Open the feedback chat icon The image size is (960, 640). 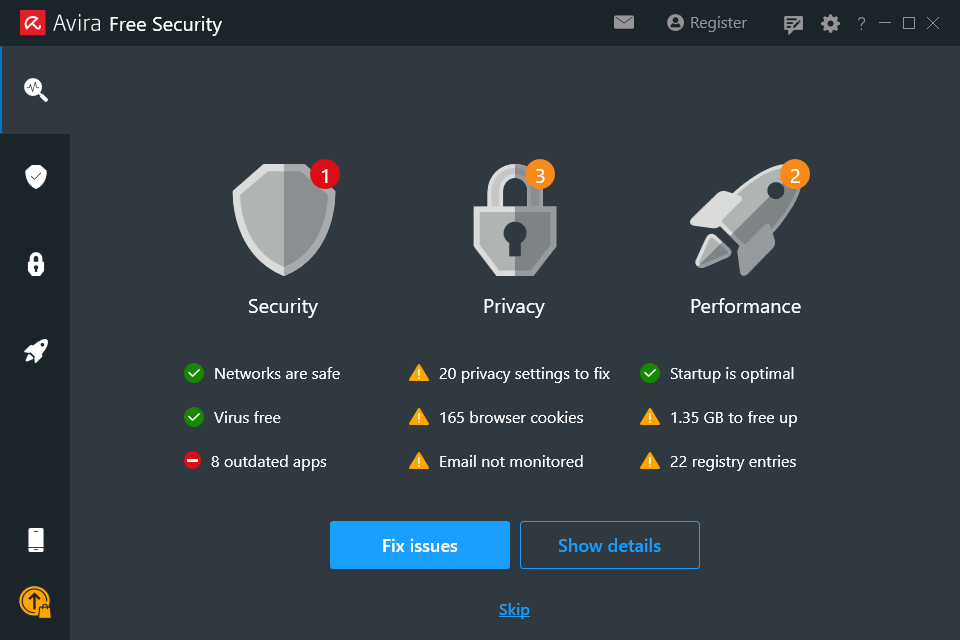(x=794, y=23)
